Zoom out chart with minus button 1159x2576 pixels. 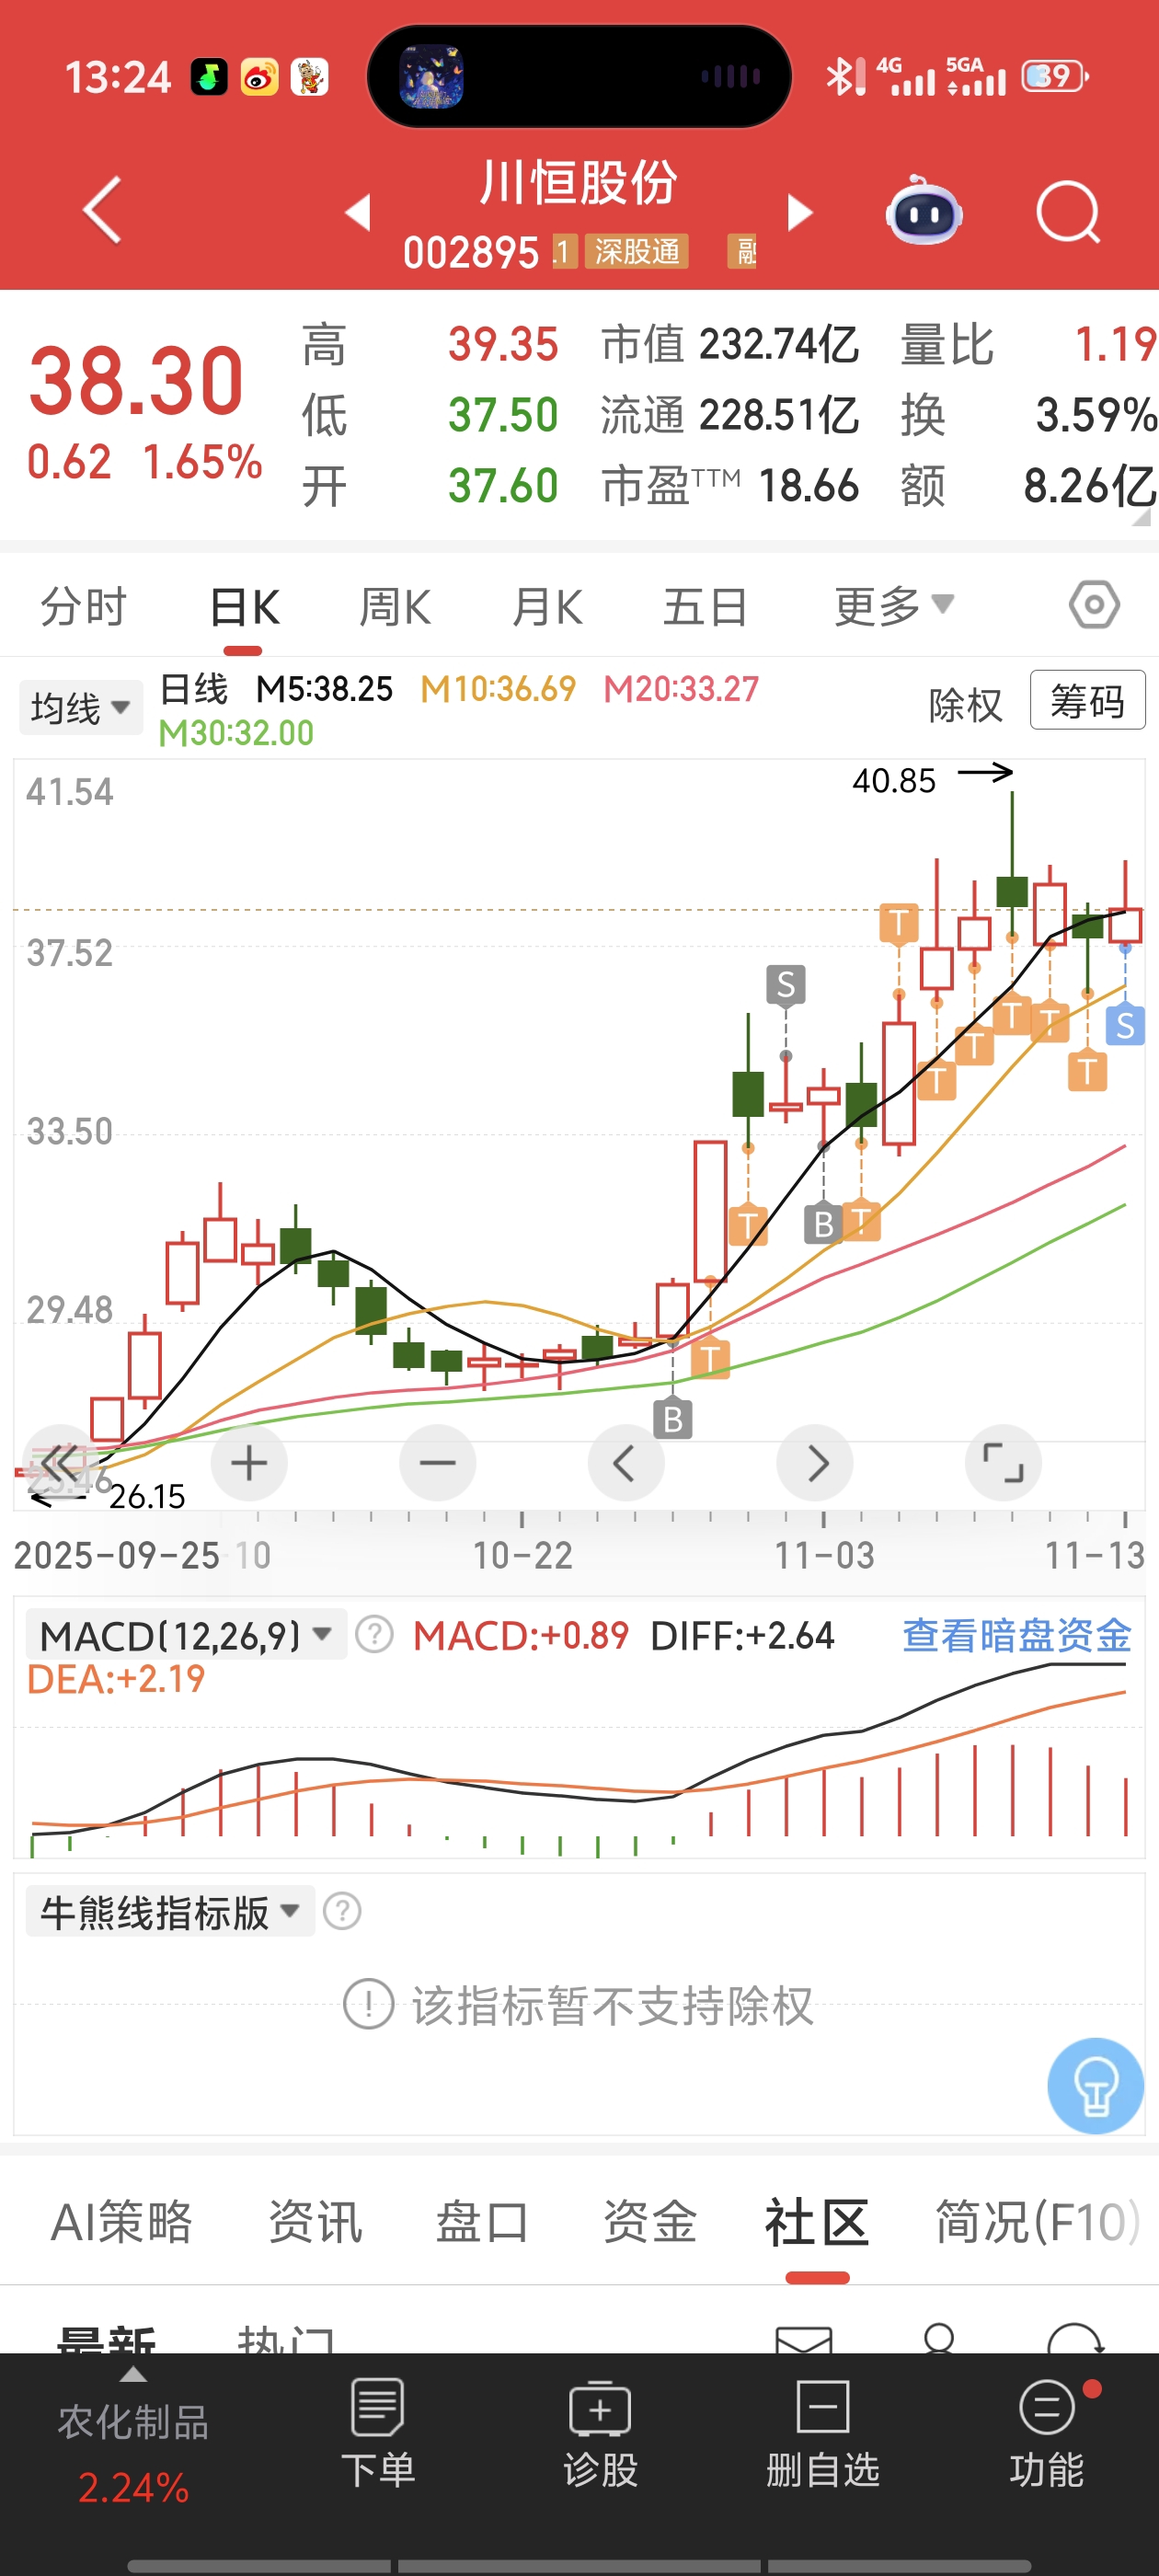click(437, 1463)
